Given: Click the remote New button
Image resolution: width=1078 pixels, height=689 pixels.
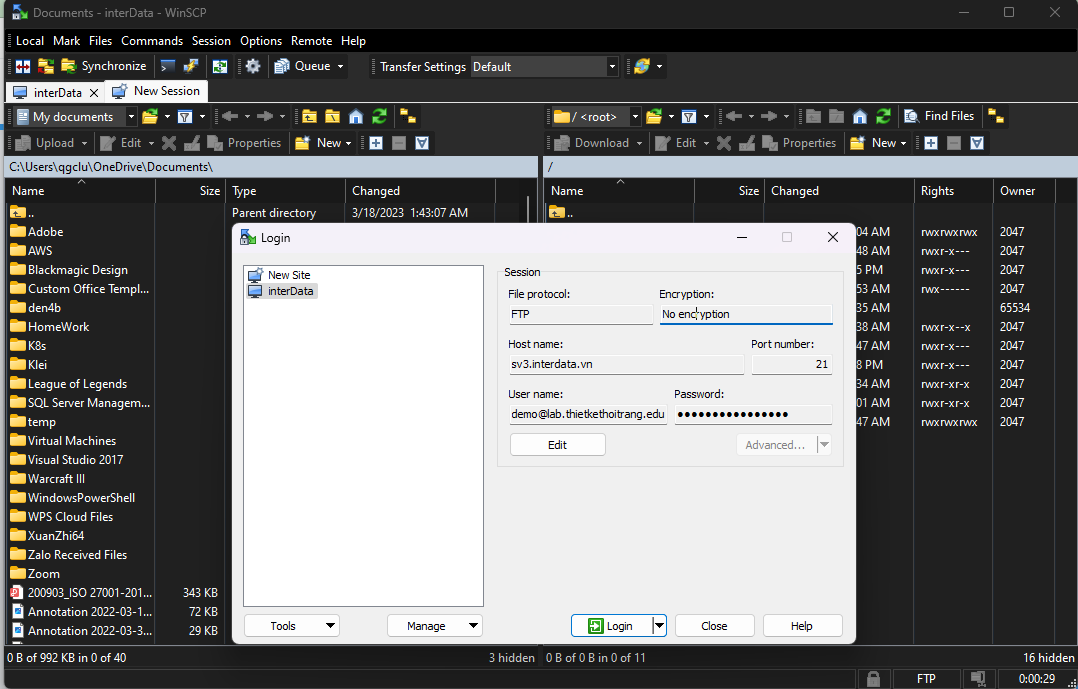Looking at the screenshot, I should tap(879, 143).
